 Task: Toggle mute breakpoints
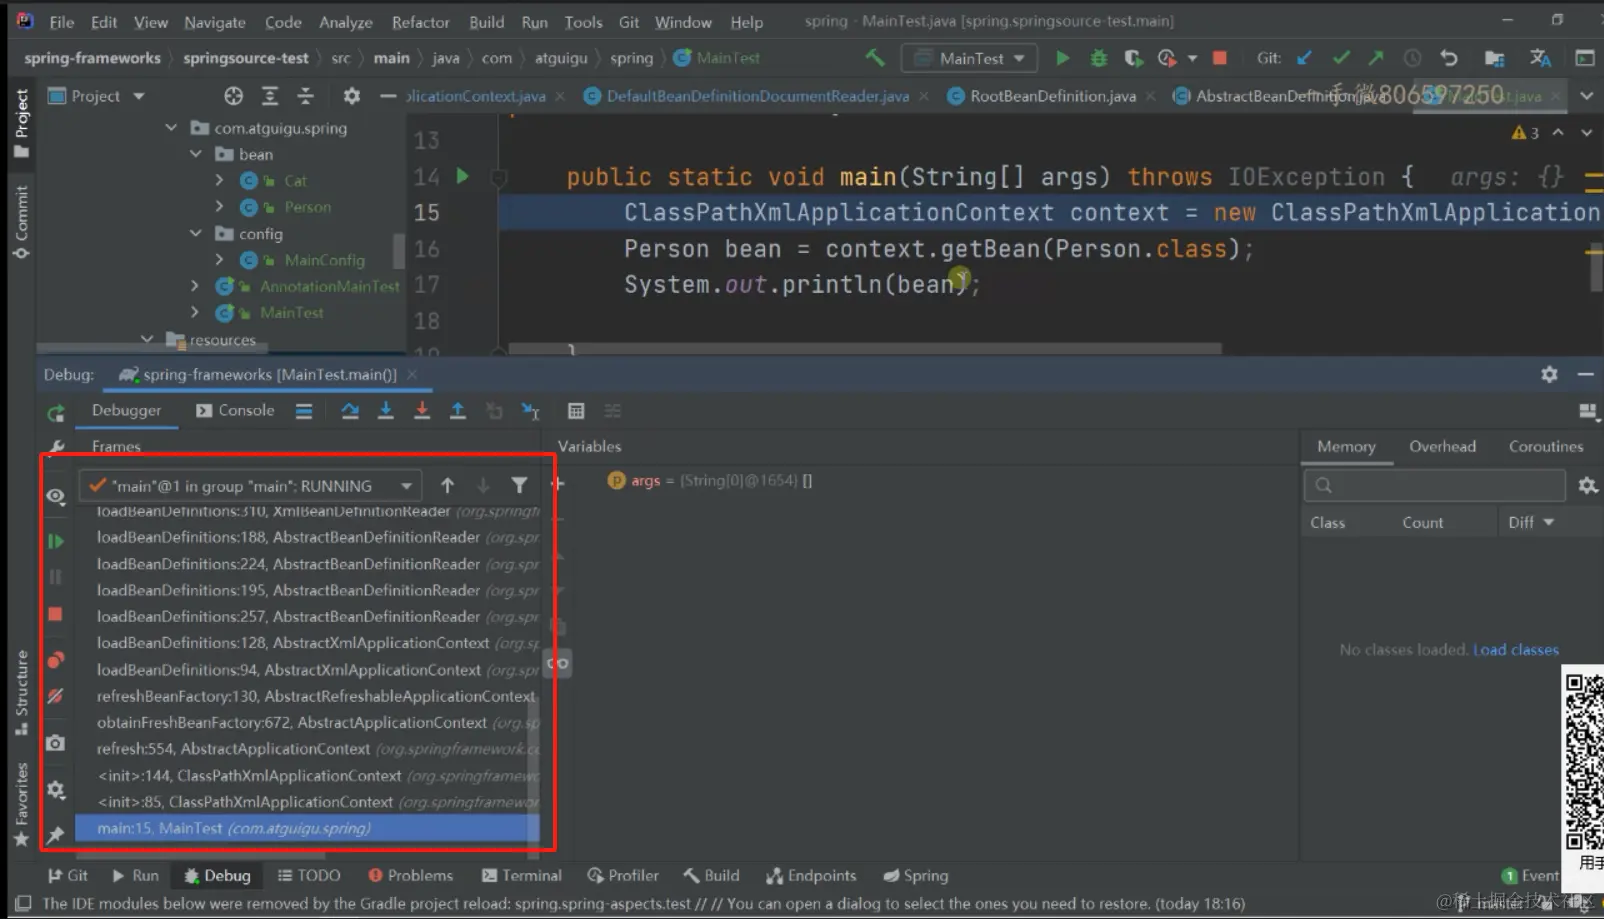click(x=56, y=696)
